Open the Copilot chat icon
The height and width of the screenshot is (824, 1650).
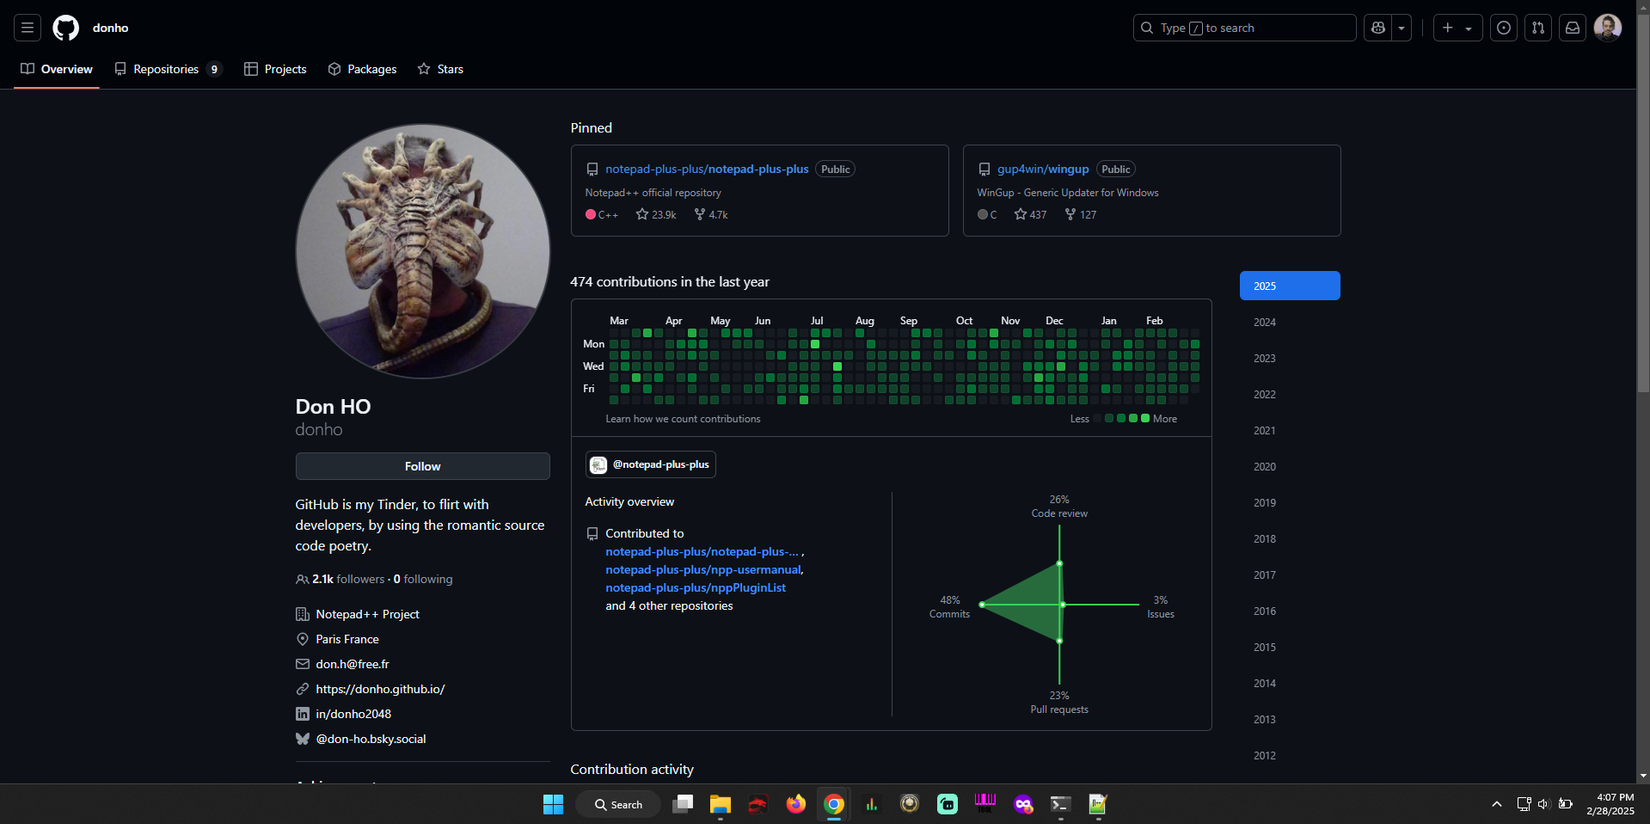pyautogui.click(x=1378, y=28)
